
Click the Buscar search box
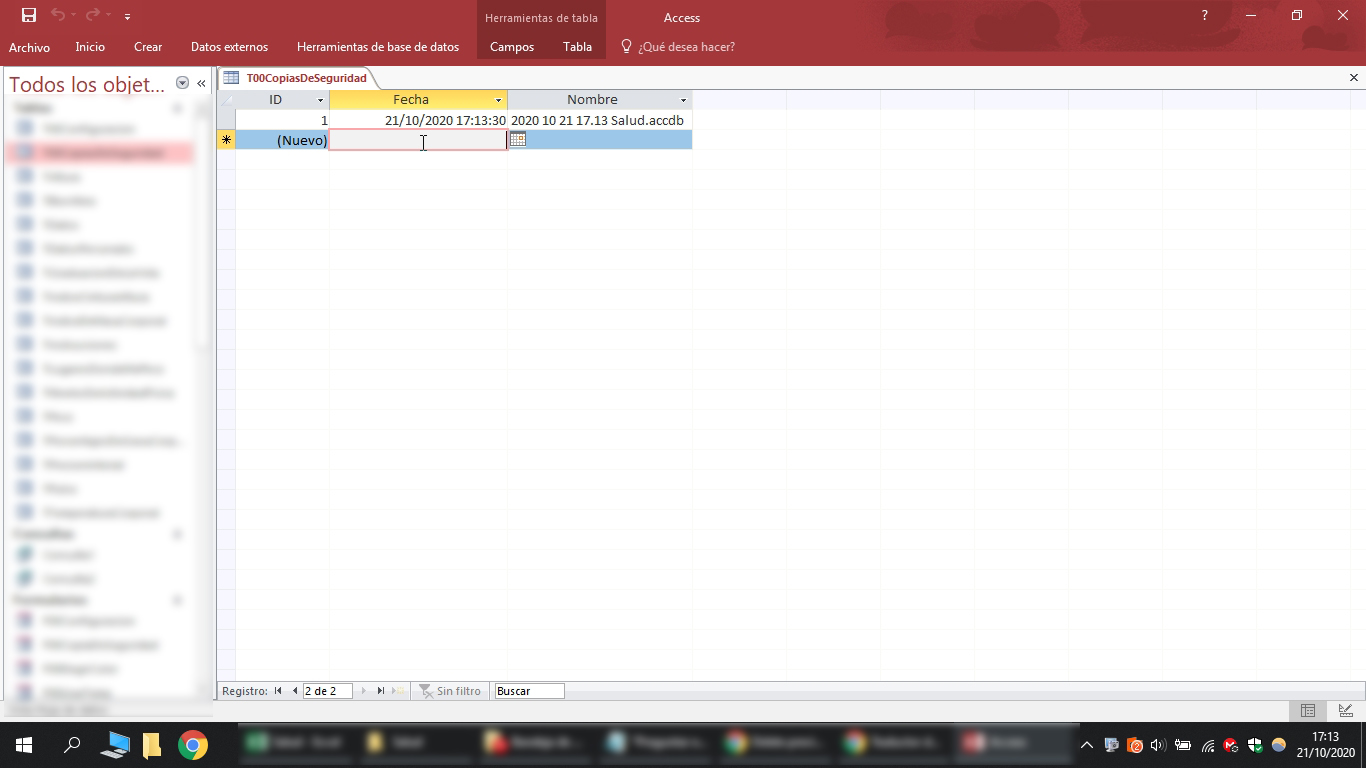[x=529, y=691]
